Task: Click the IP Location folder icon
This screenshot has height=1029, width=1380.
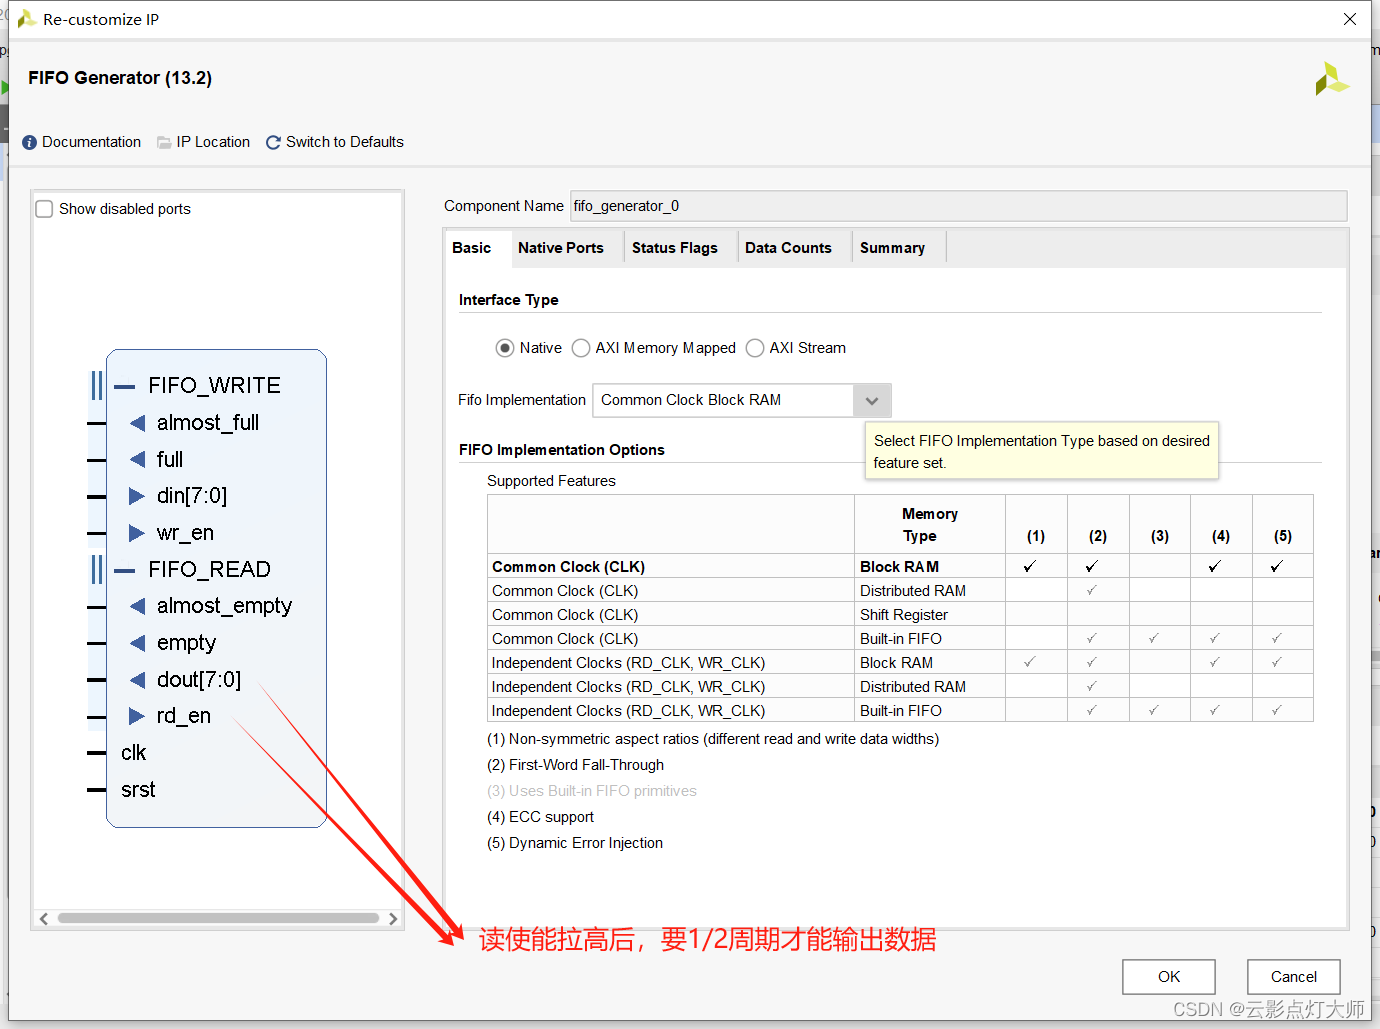Action: (x=164, y=143)
